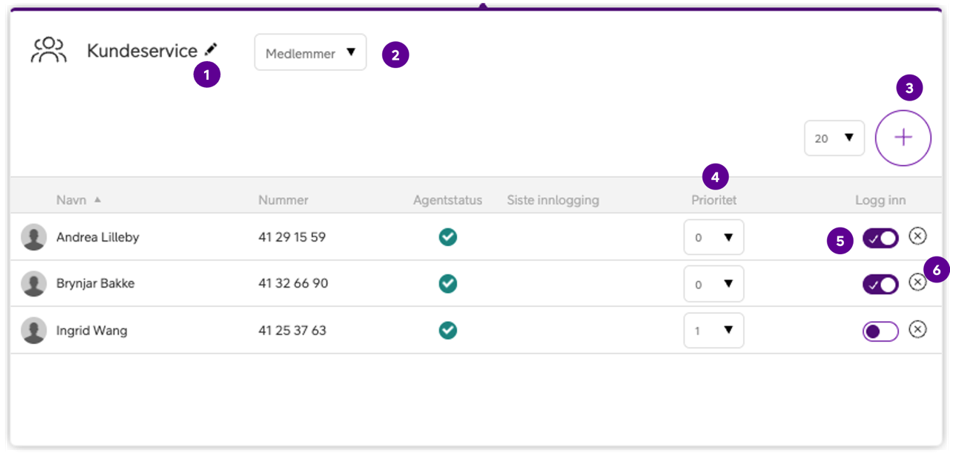Select the name Ingrid Wang
Viewport: 954px width, 457px height.
point(92,331)
